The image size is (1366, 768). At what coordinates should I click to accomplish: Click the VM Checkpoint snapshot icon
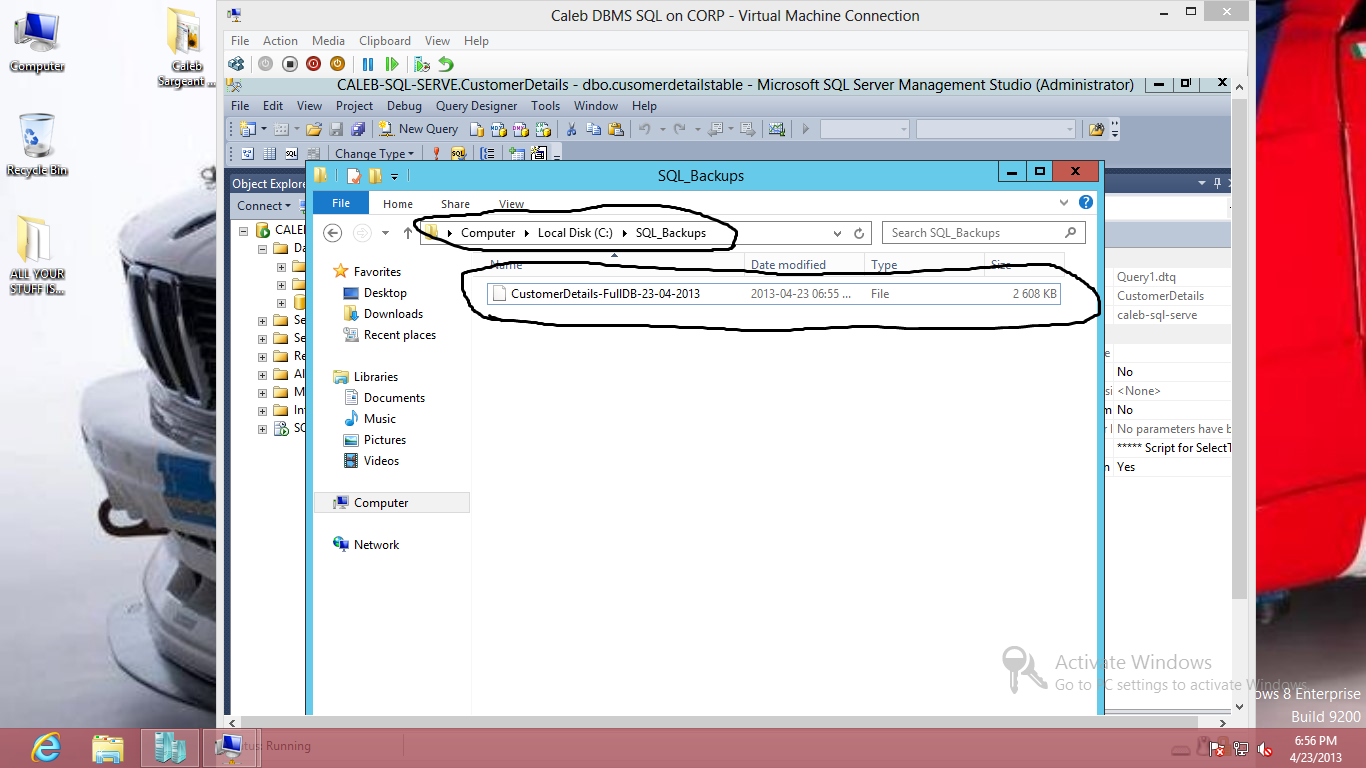[x=422, y=64]
